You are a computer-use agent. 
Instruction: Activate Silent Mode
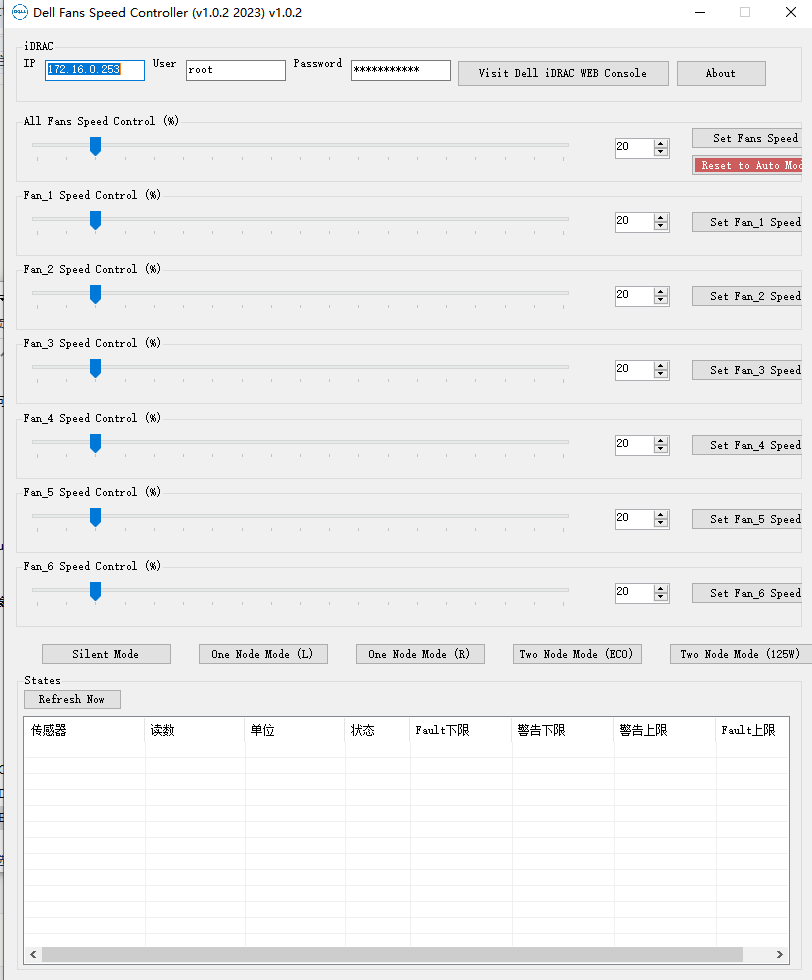[x=106, y=654]
